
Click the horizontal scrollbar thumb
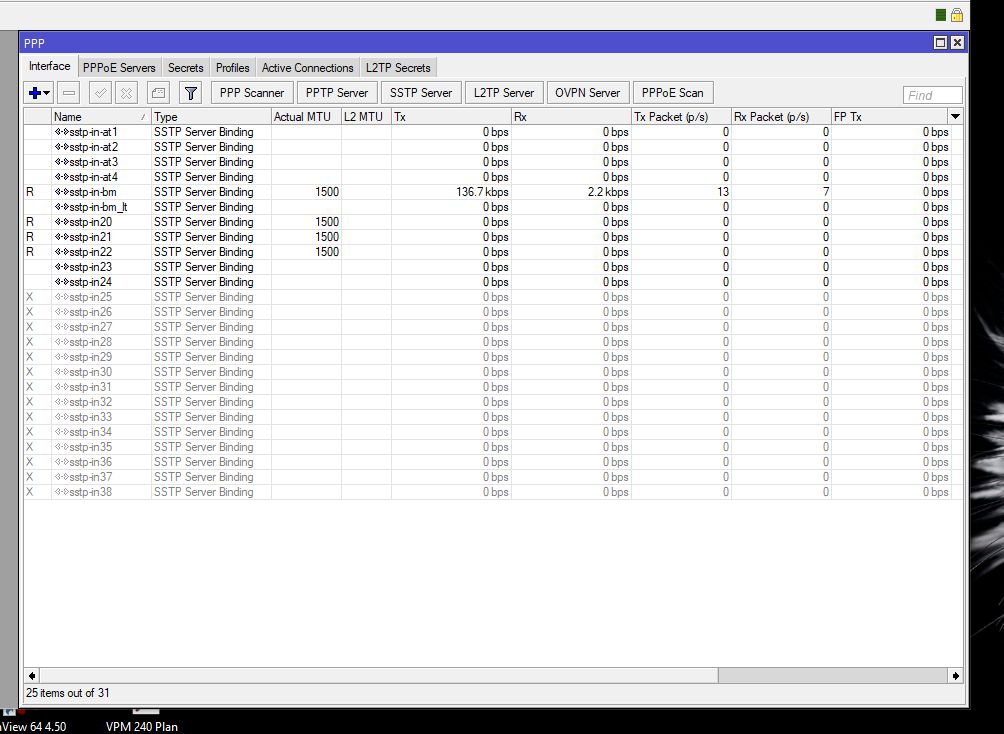coord(378,676)
